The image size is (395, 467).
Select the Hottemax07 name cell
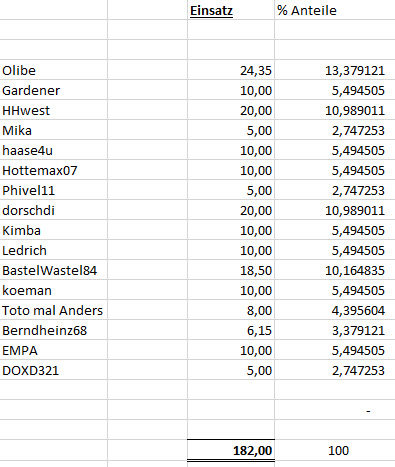[x=54, y=170]
